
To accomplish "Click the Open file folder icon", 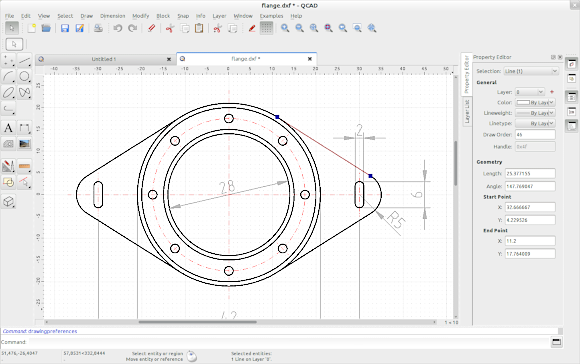I will (46, 28).
